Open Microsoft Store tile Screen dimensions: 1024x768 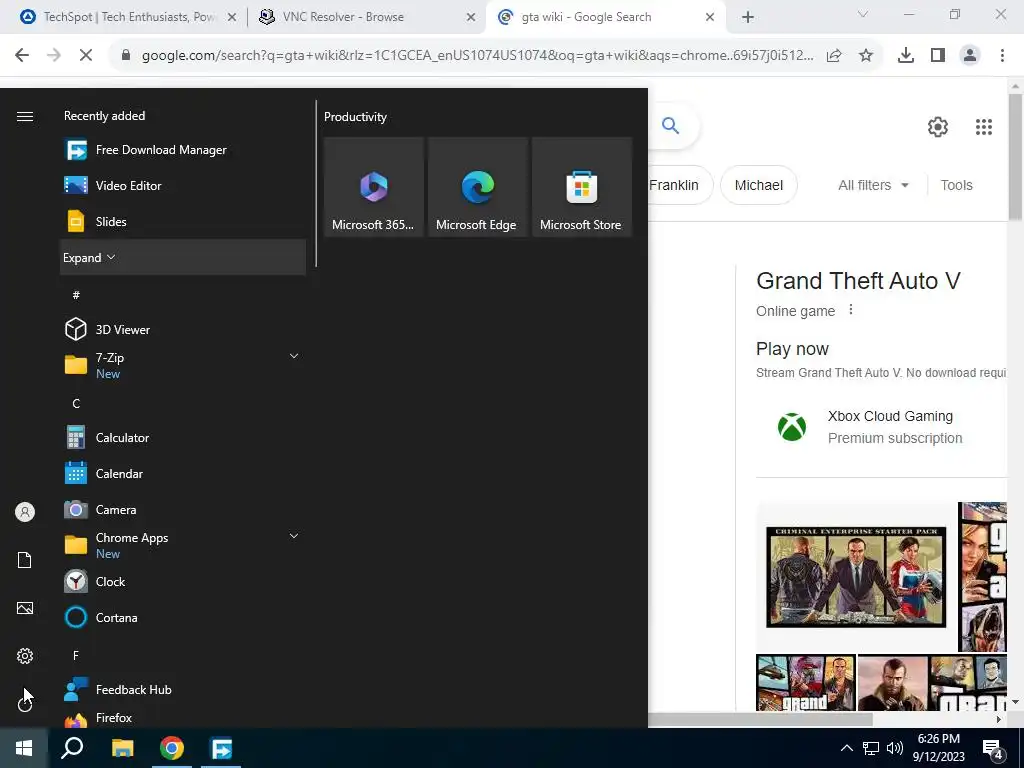(582, 187)
